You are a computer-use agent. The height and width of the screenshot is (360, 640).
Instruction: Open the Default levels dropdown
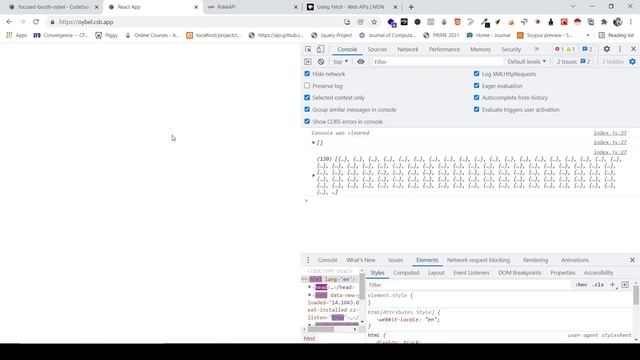pyautogui.click(x=527, y=62)
